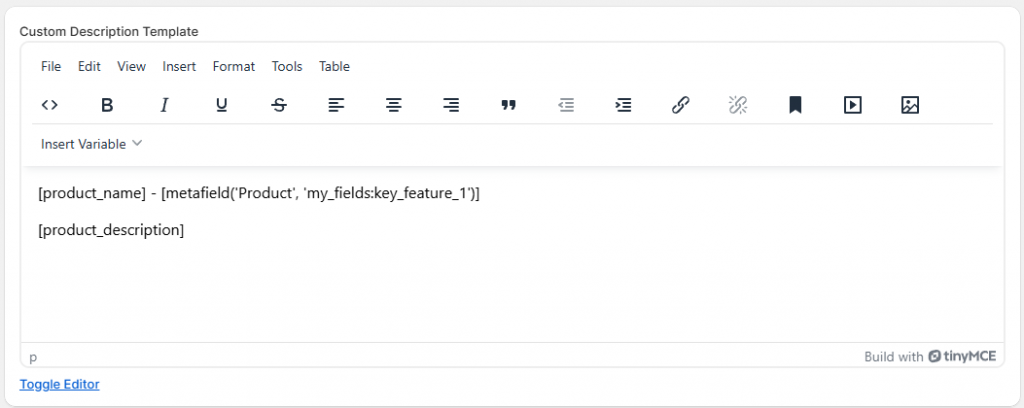The image size is (1024, 408).
Task: Insert a blockquote
Action: pos(508,104)
